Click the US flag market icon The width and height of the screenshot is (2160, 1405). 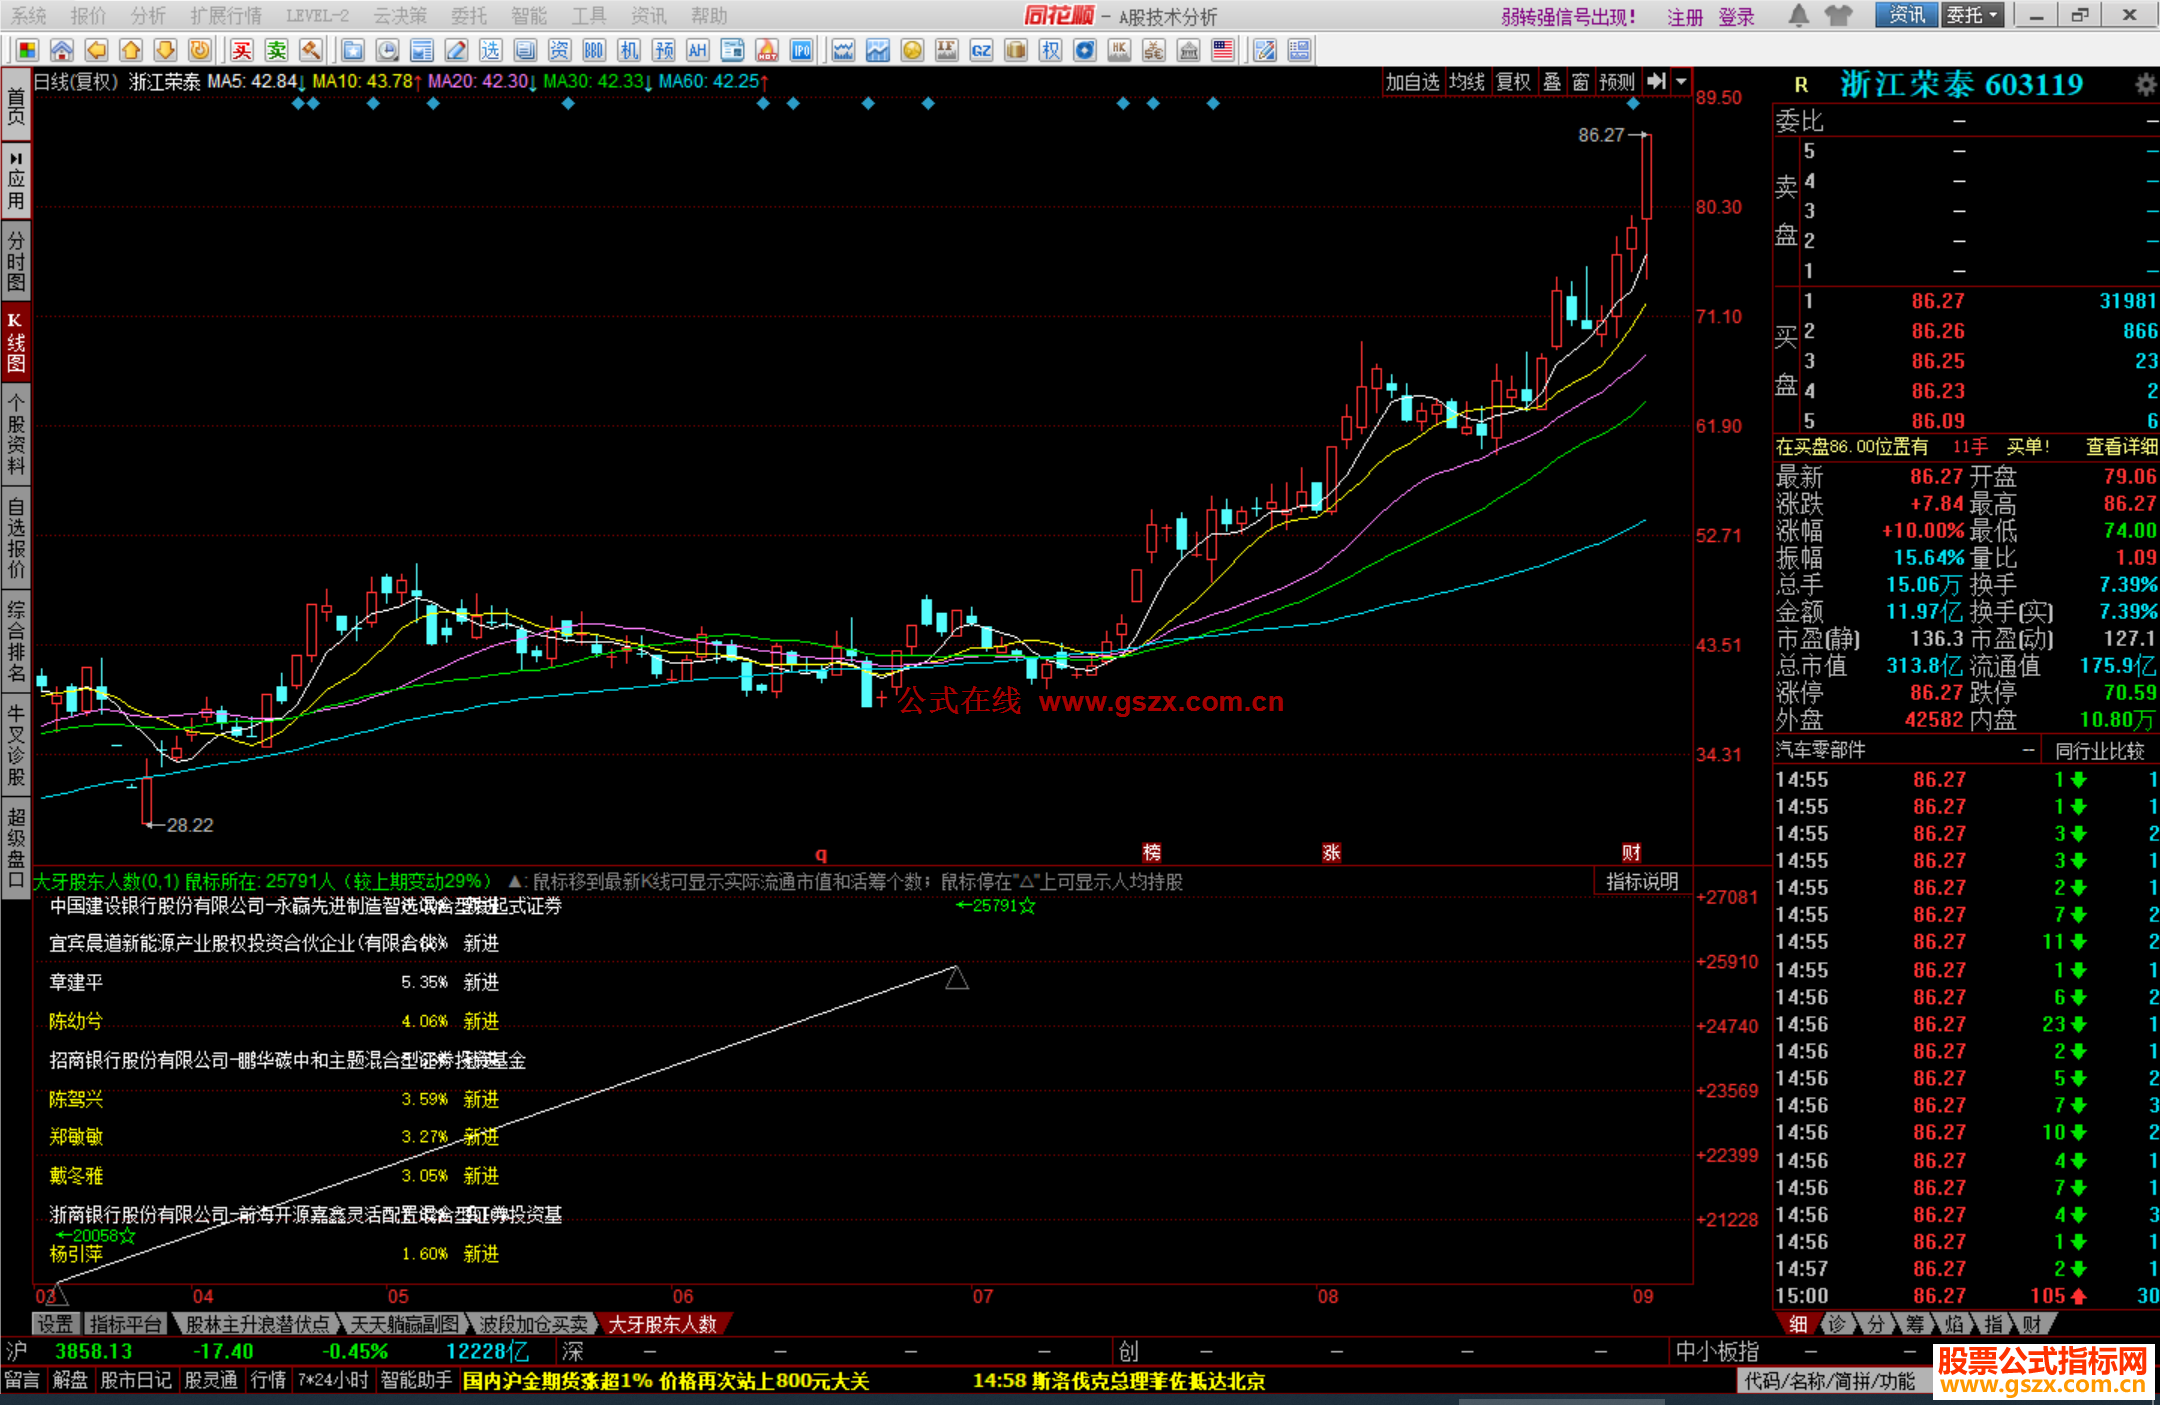(x=1222, y=50)
